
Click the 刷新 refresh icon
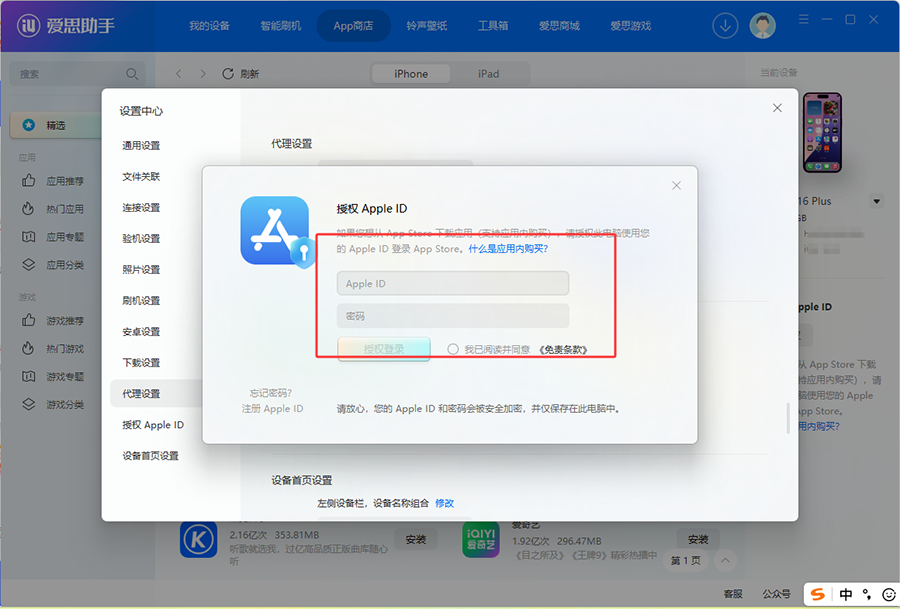228,74
